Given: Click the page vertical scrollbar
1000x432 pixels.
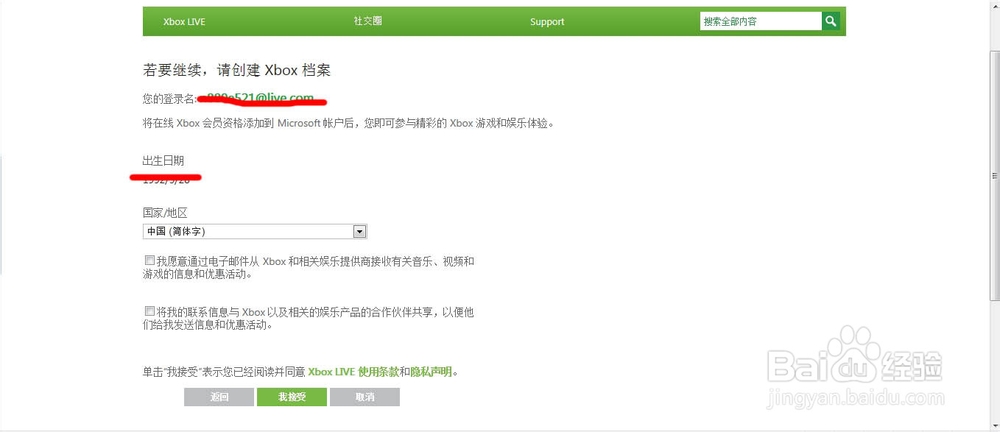Looking at the screenshot, I should 995,175.
